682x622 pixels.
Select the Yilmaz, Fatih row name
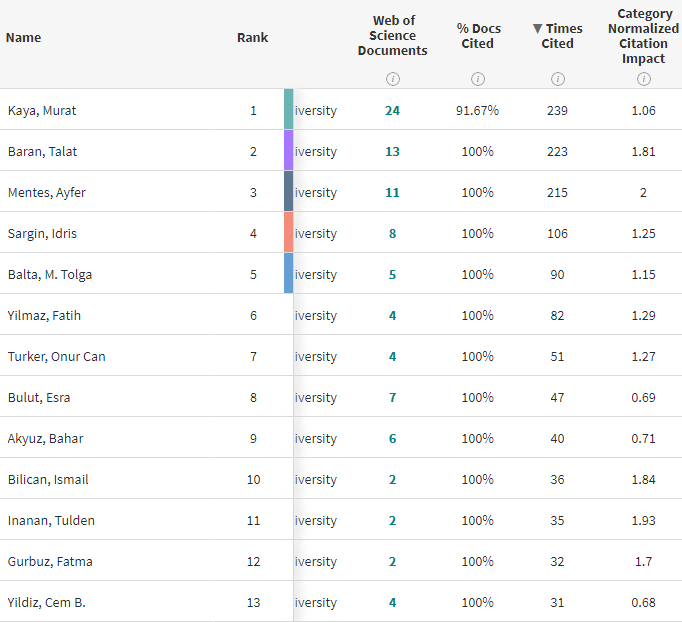[x=44, y=315]
